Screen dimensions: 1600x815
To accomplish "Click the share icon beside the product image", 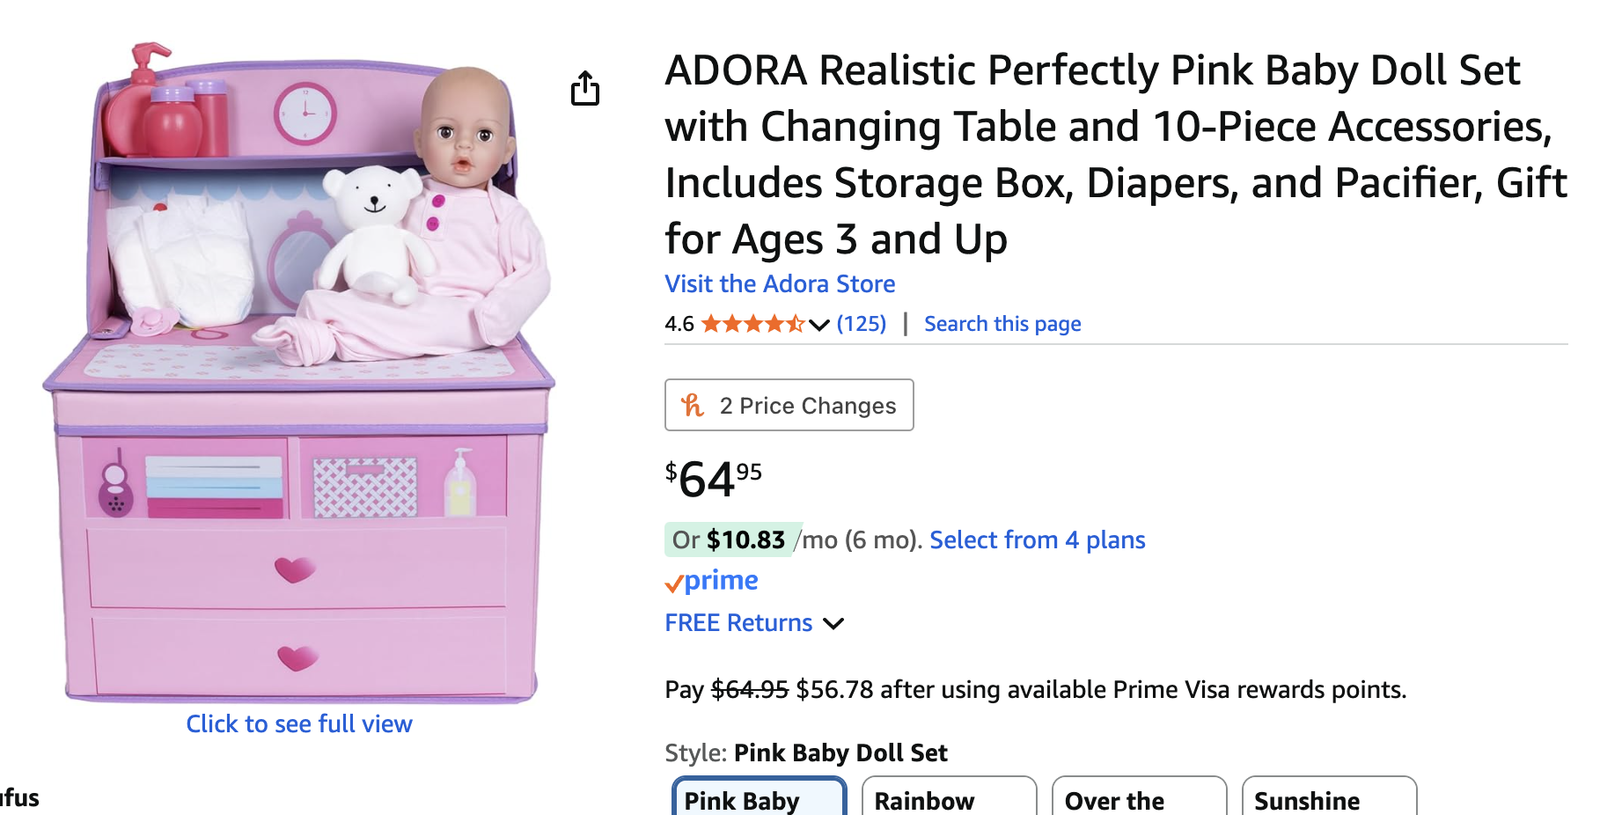I will click(585, 89).
